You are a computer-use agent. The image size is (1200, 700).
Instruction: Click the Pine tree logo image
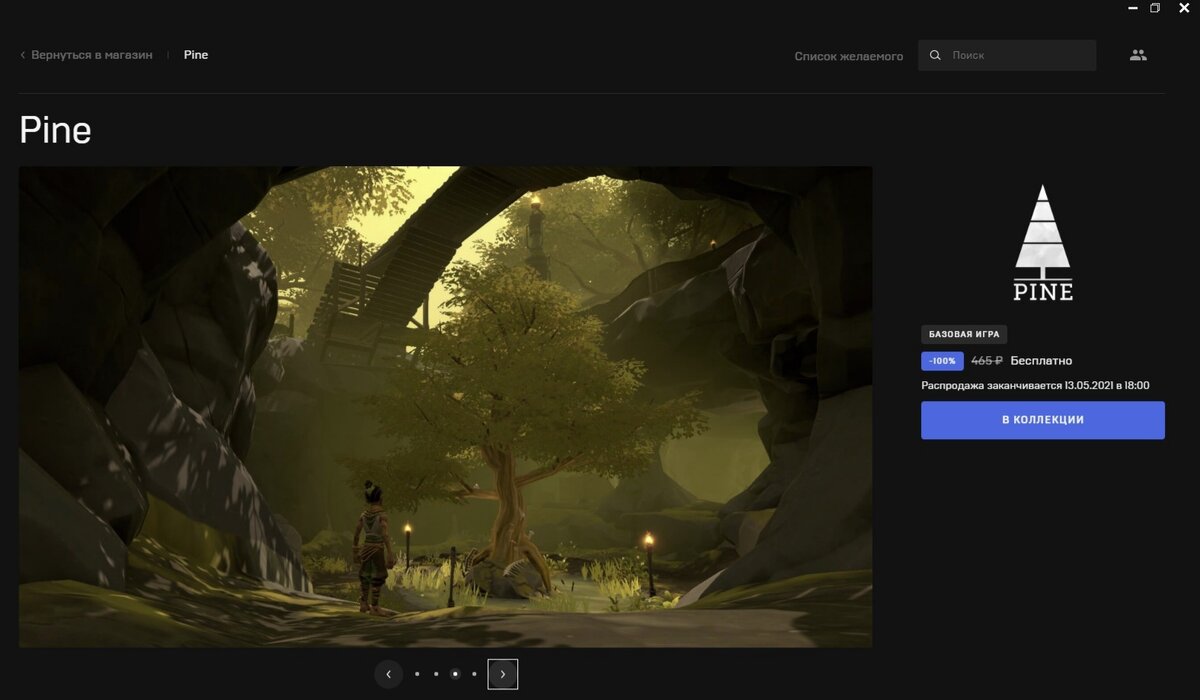click(1043, 243)
